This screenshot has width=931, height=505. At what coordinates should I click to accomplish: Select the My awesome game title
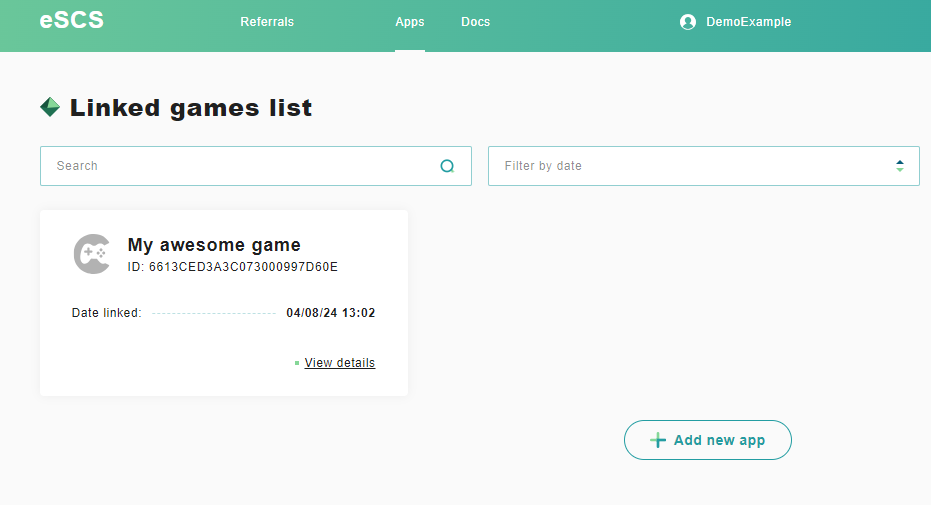(214, 245)
